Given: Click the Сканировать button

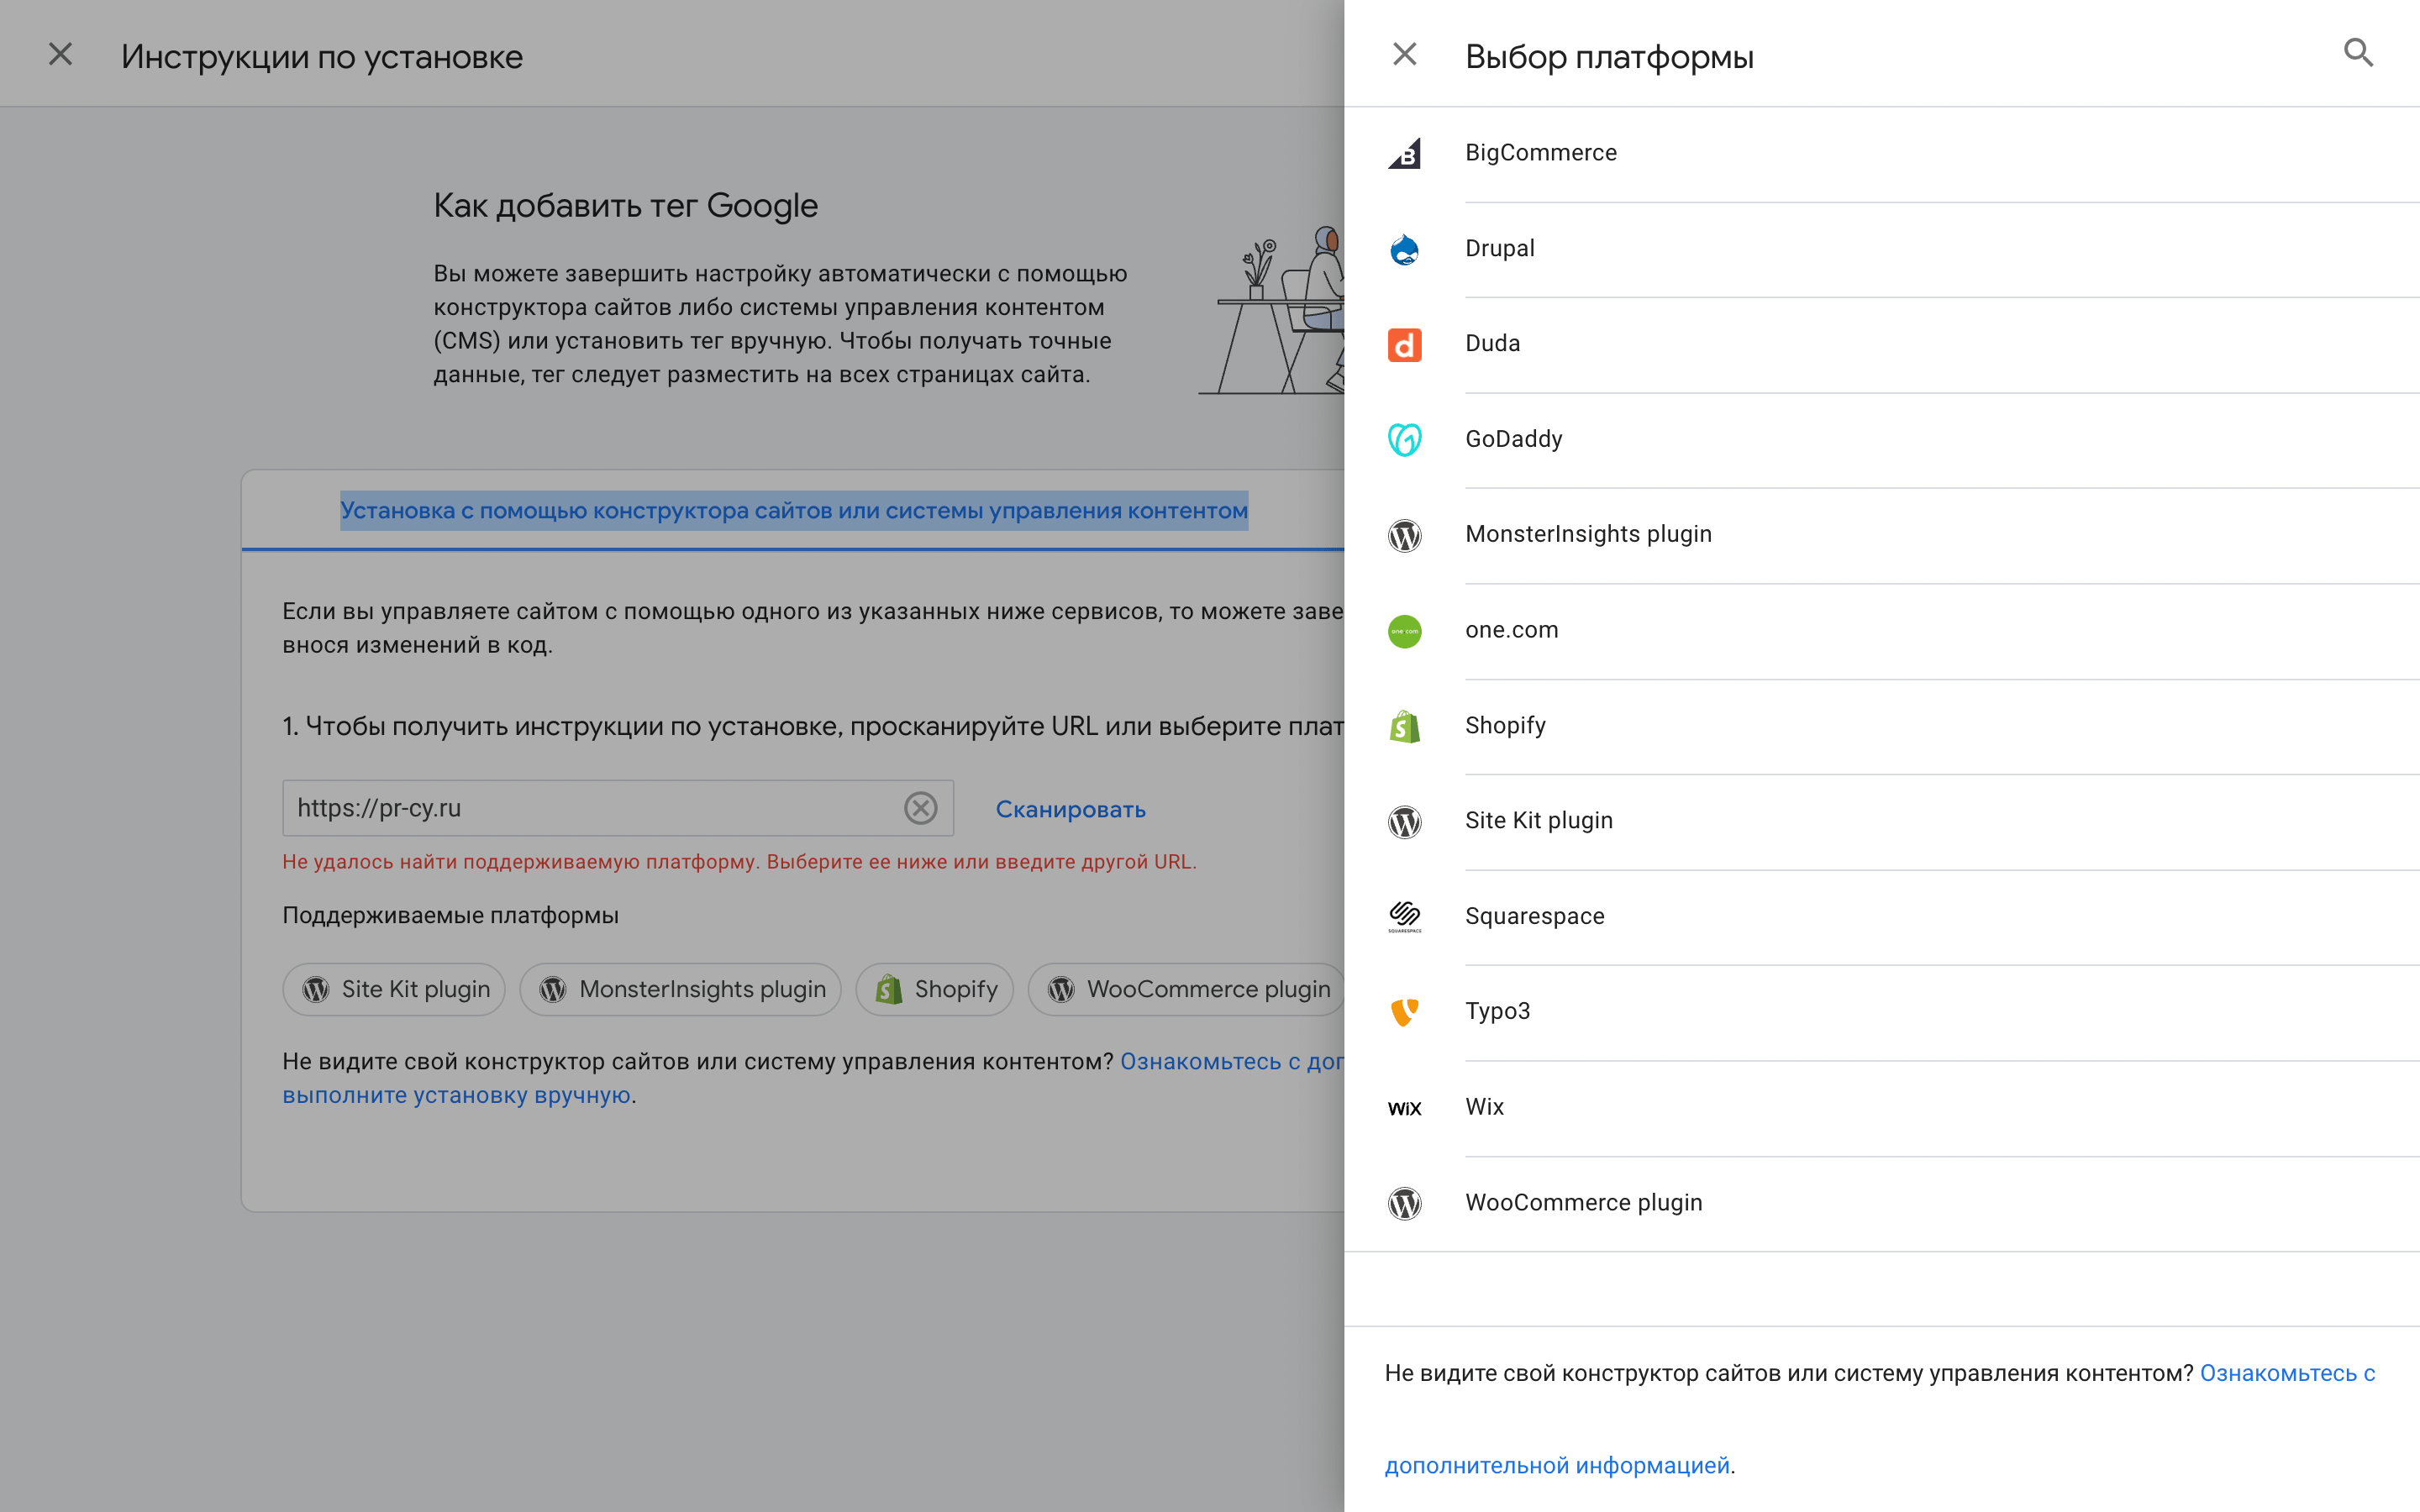Looking at the screenshot, I should (x=1070, y=809).
